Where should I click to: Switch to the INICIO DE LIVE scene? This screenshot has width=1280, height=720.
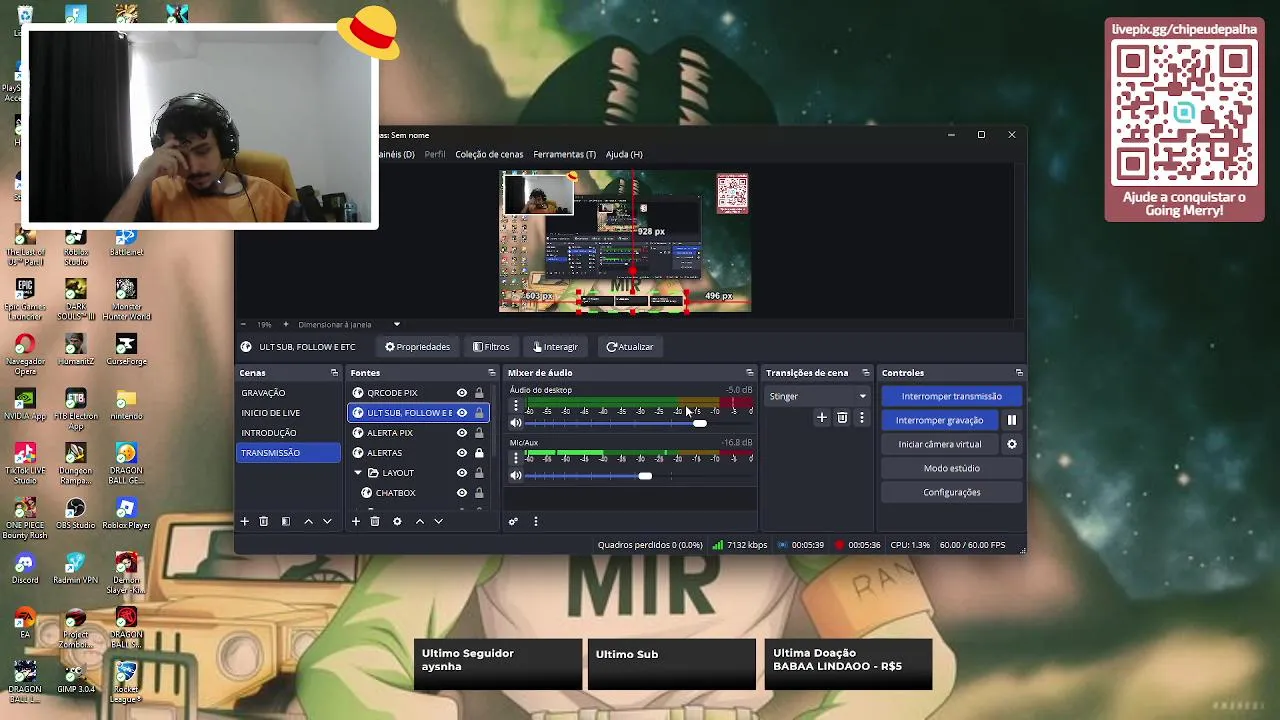(289, 413)
